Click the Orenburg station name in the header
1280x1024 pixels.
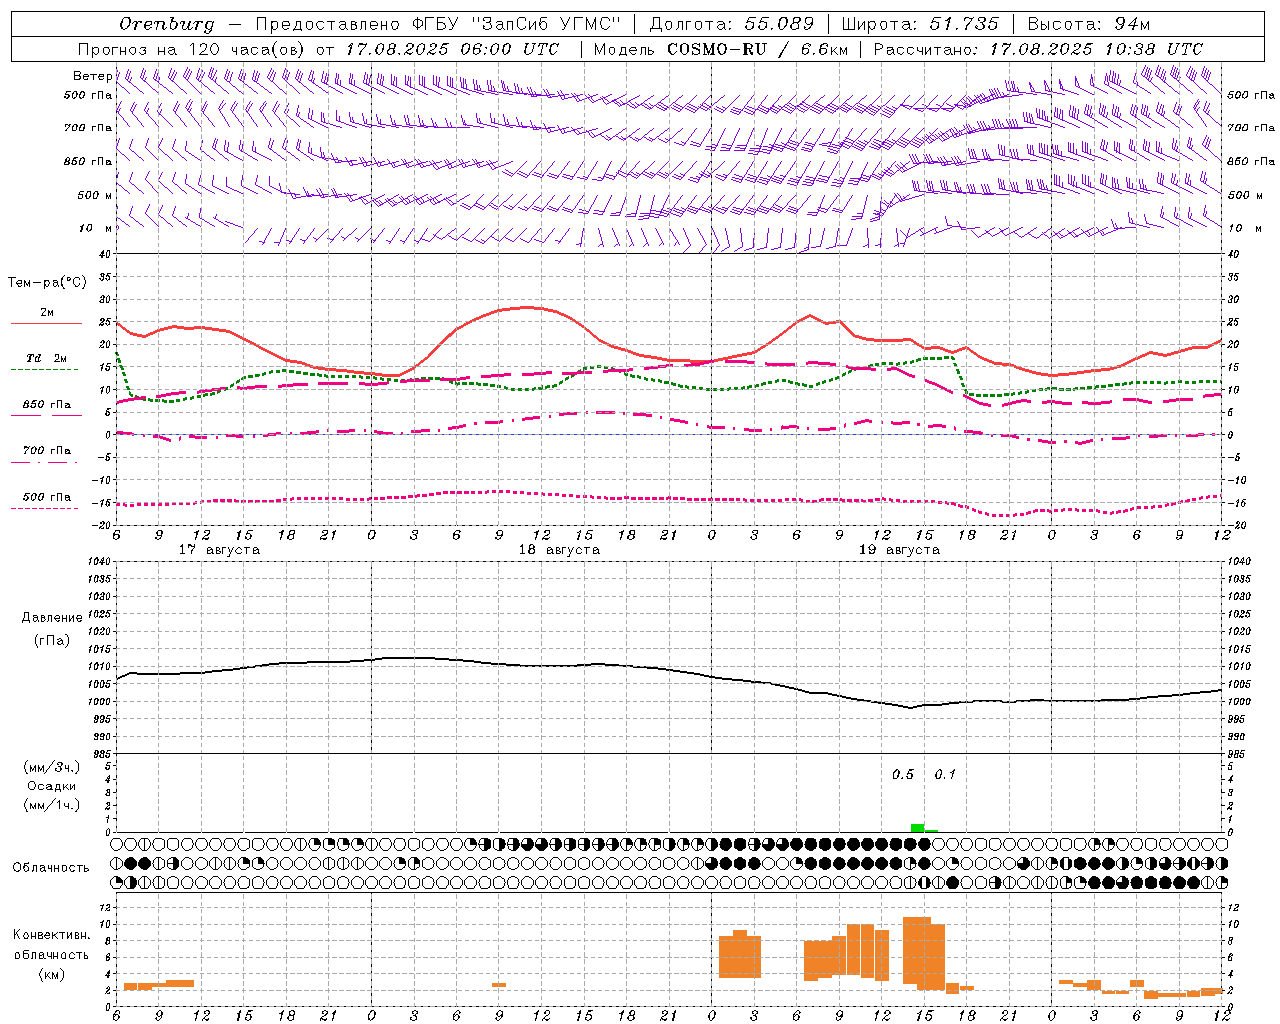pyautogui.click(x=167, y=24)
